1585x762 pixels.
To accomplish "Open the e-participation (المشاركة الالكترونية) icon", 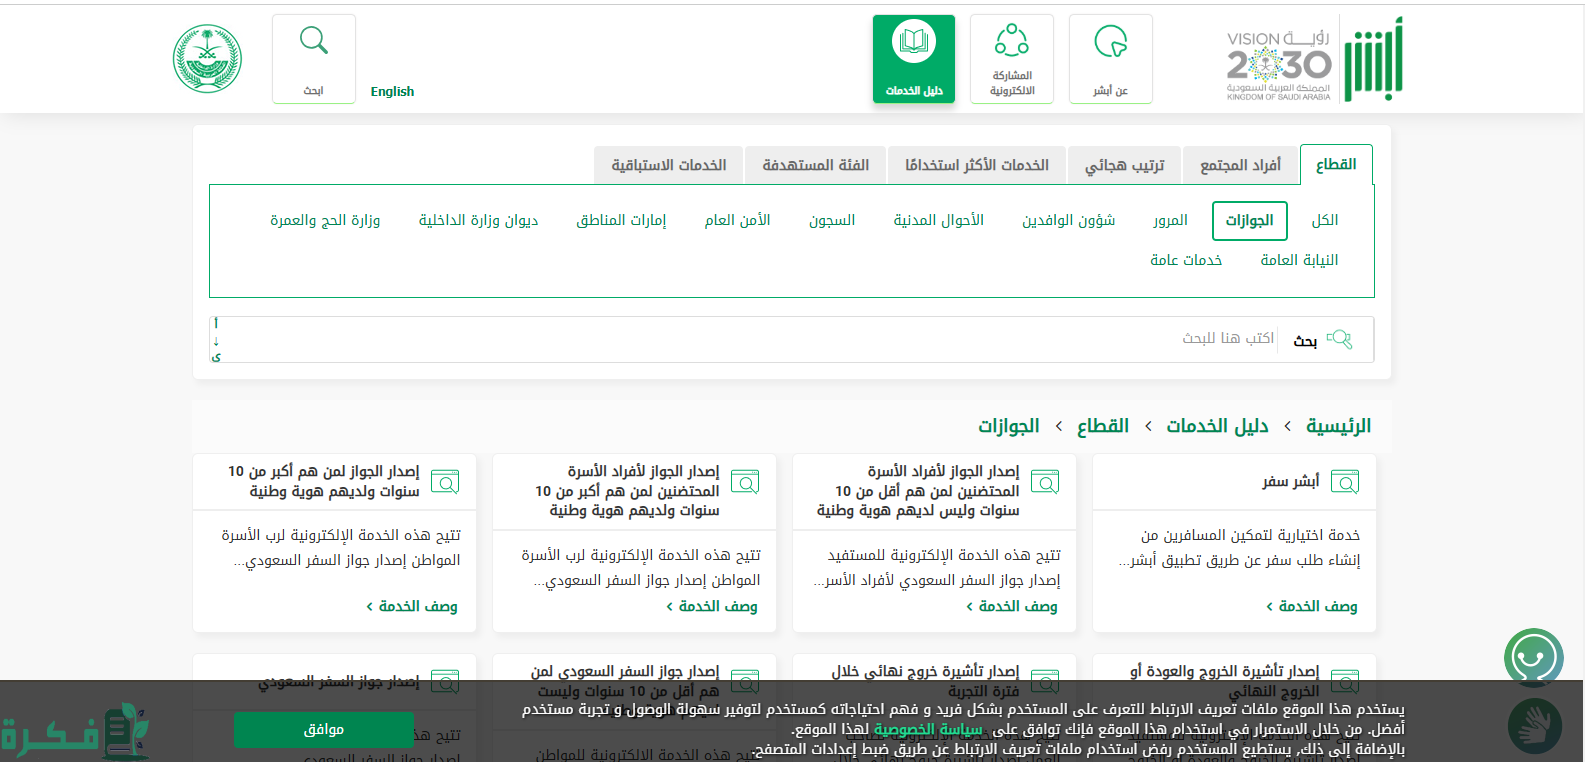I will [1011, 42].
